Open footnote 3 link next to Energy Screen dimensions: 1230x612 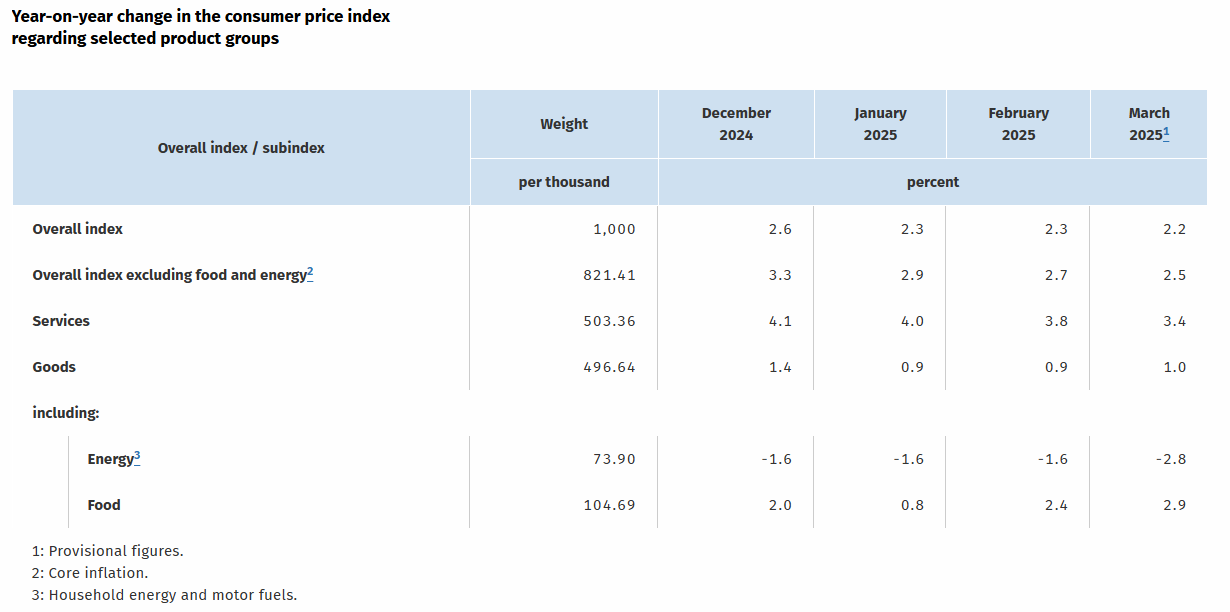[x=137, y=455]
